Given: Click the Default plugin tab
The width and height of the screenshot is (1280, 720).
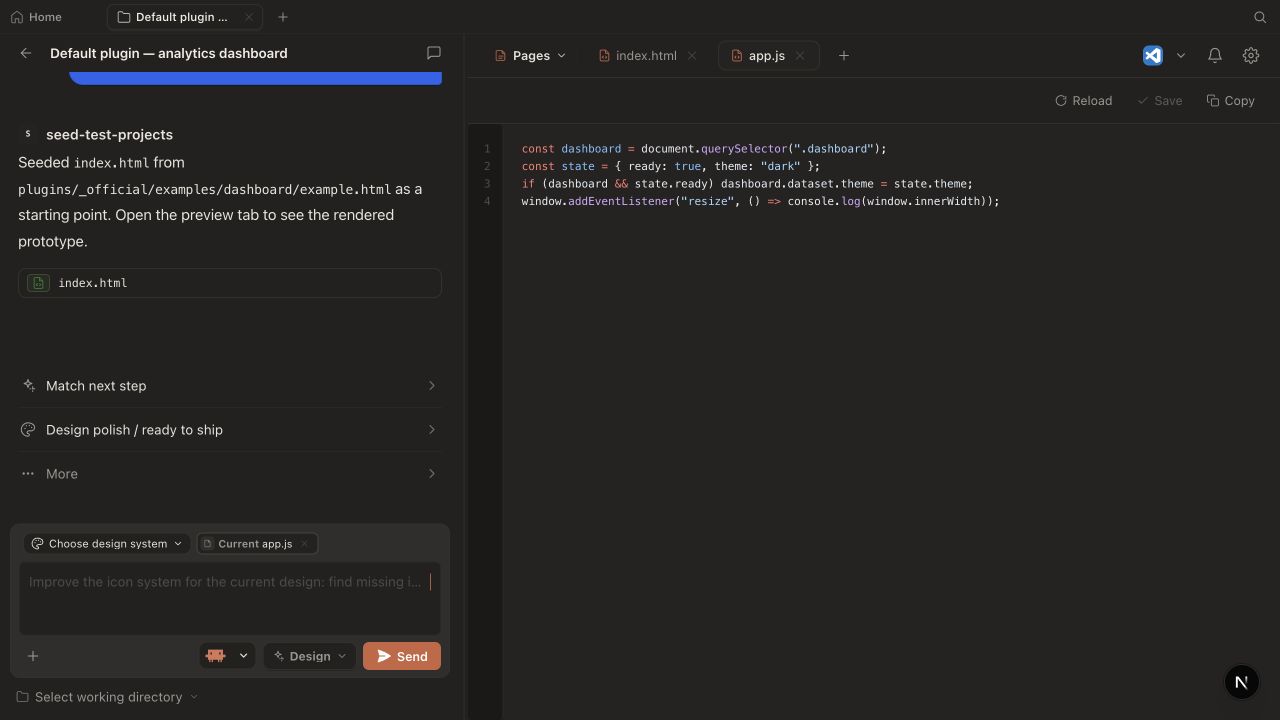Looking at the screenshot, I should tap(185, 17).
